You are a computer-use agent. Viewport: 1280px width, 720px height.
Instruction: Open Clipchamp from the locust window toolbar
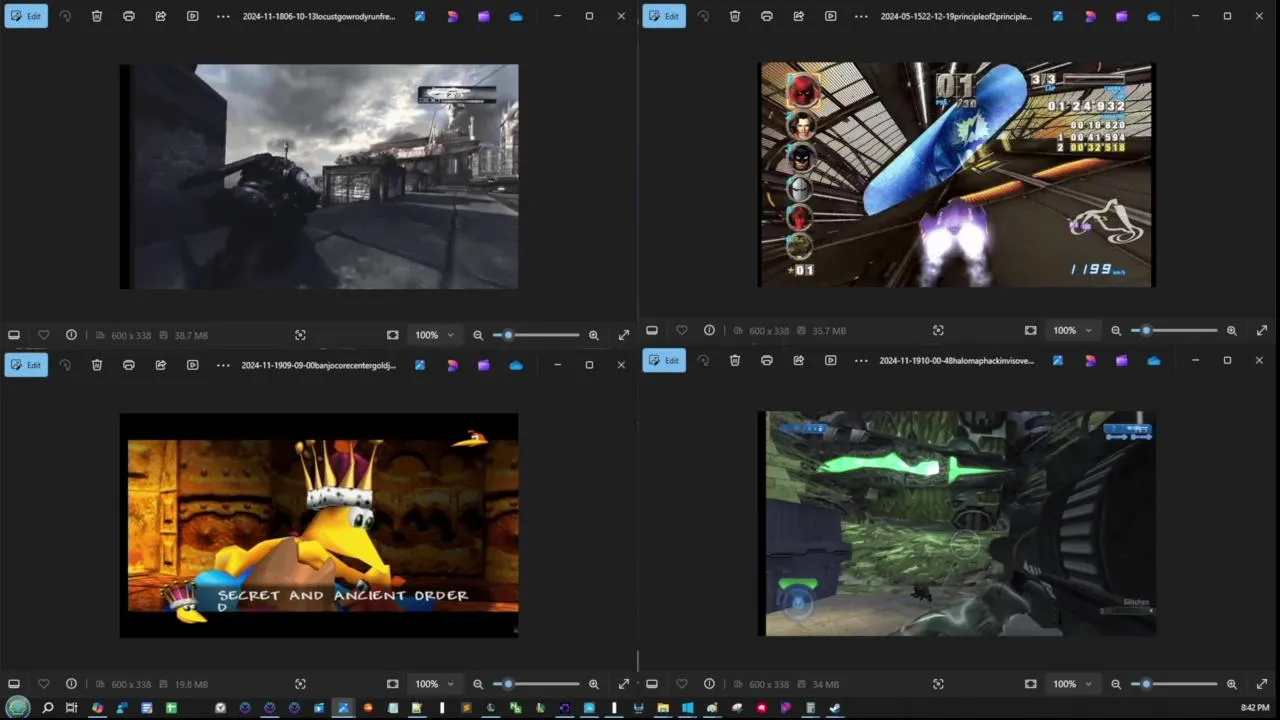484,16
